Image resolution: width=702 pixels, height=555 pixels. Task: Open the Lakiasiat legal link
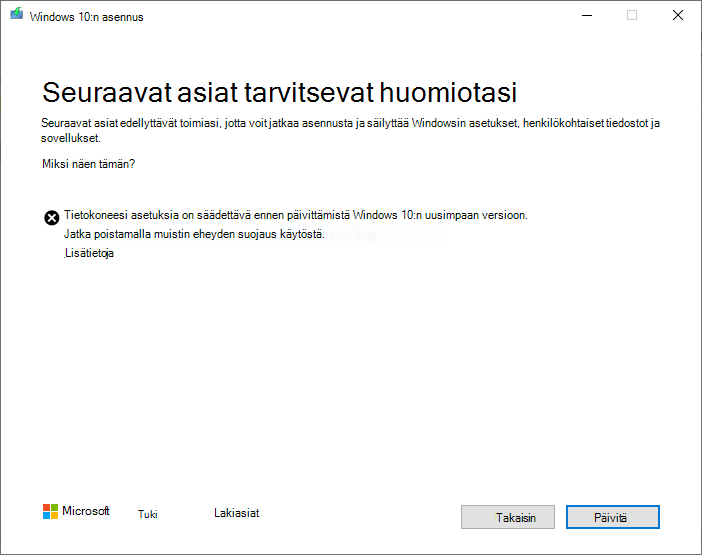coord(236,513)
